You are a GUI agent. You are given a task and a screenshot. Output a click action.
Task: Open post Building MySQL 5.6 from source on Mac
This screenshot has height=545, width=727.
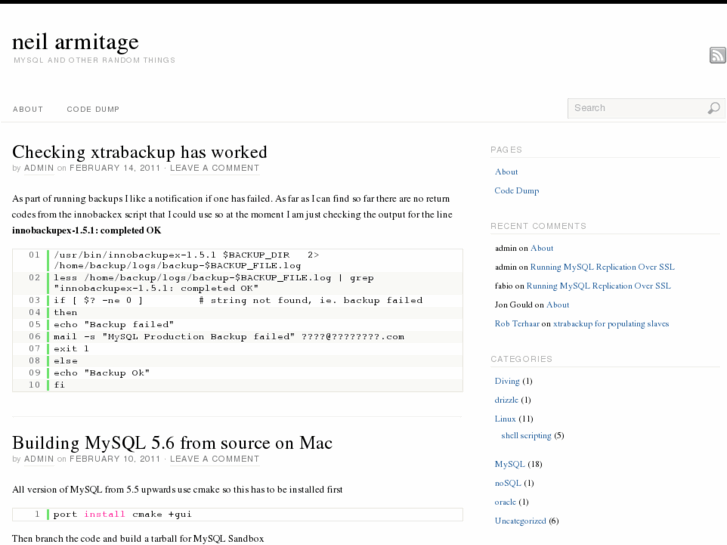coord(172,443)
